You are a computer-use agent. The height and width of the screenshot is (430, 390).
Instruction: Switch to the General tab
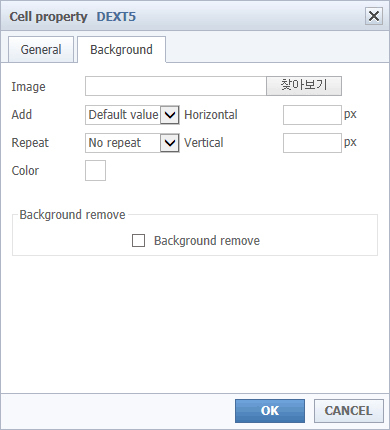41,50
